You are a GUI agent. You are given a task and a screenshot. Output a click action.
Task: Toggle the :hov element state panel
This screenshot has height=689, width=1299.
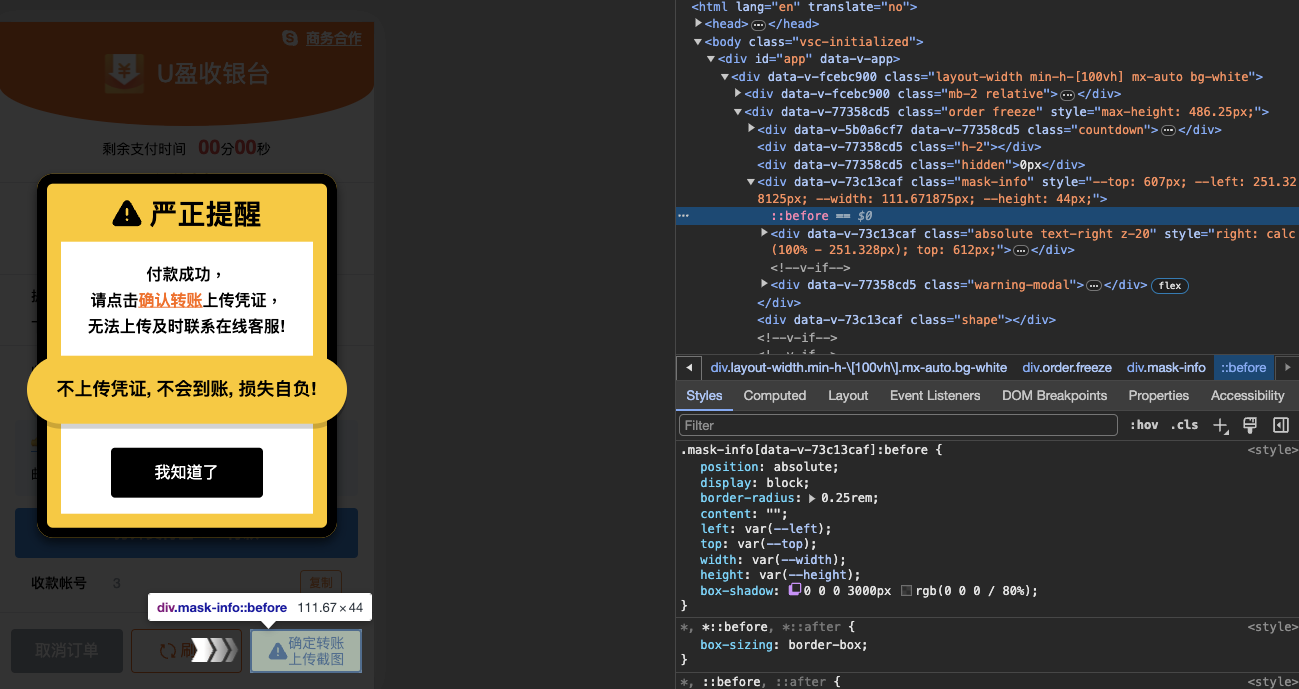tap(1143, 425)
